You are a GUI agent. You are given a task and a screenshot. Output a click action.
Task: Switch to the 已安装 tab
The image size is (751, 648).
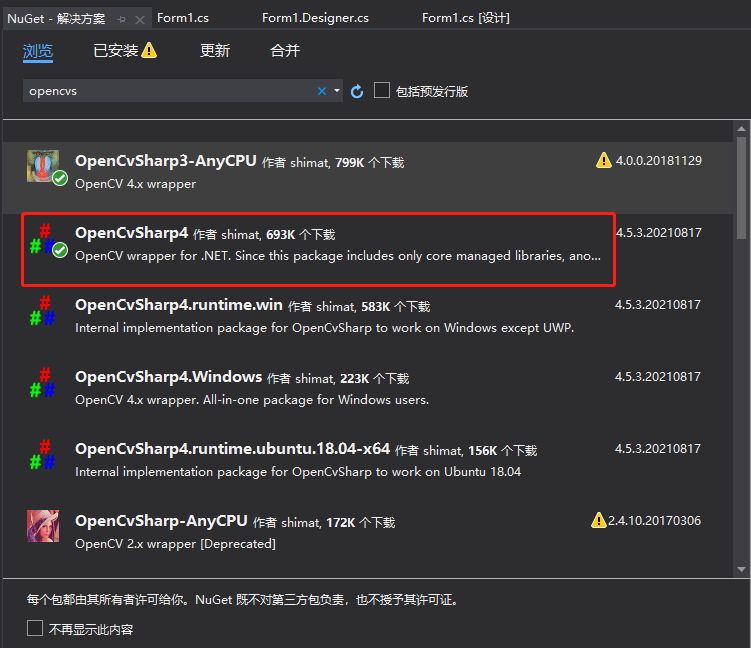click(124, 51)
